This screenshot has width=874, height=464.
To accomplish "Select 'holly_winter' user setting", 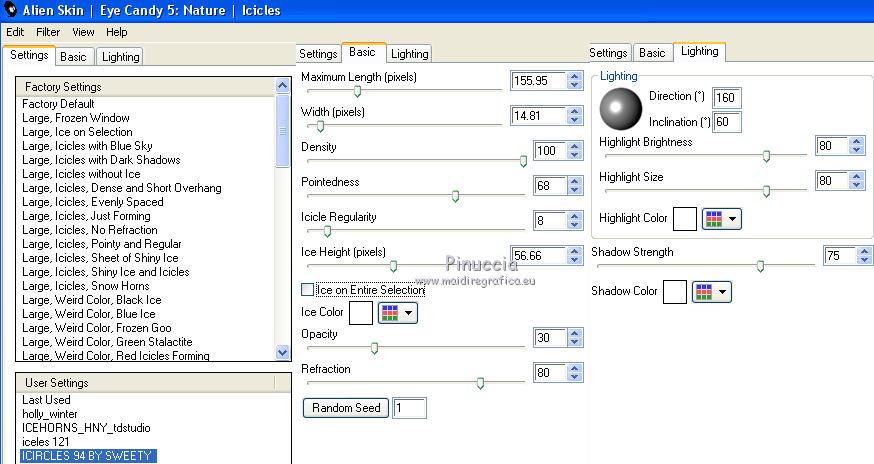I will pos(50,414).
